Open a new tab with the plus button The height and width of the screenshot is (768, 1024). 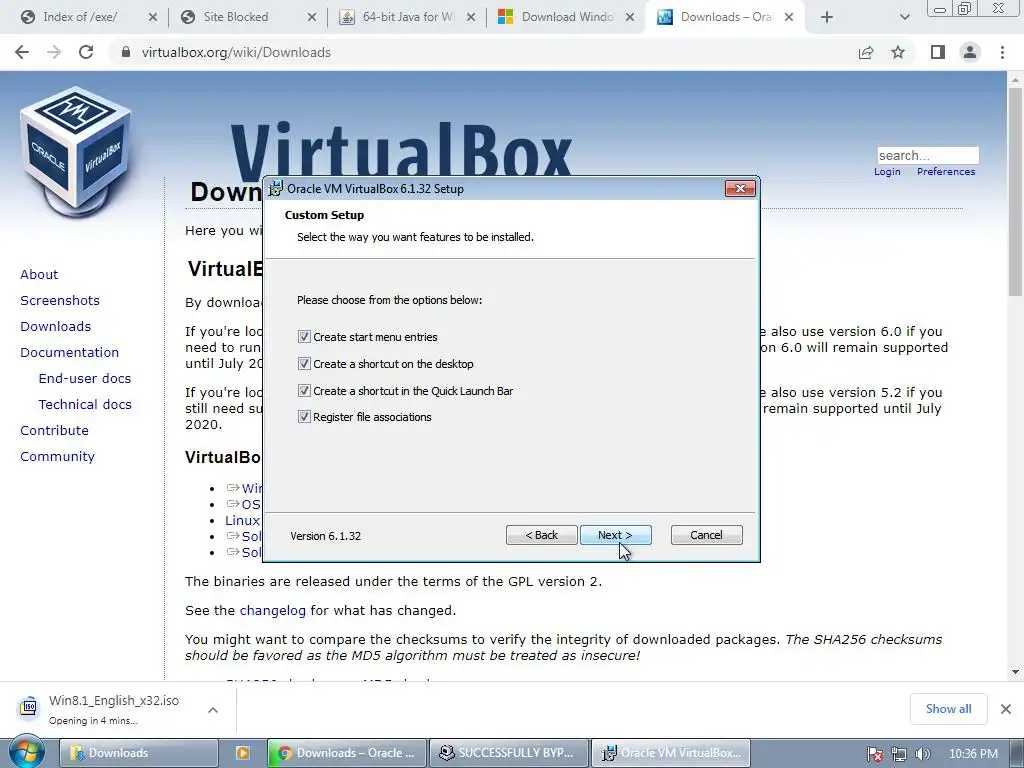click(x=827, y=17)
